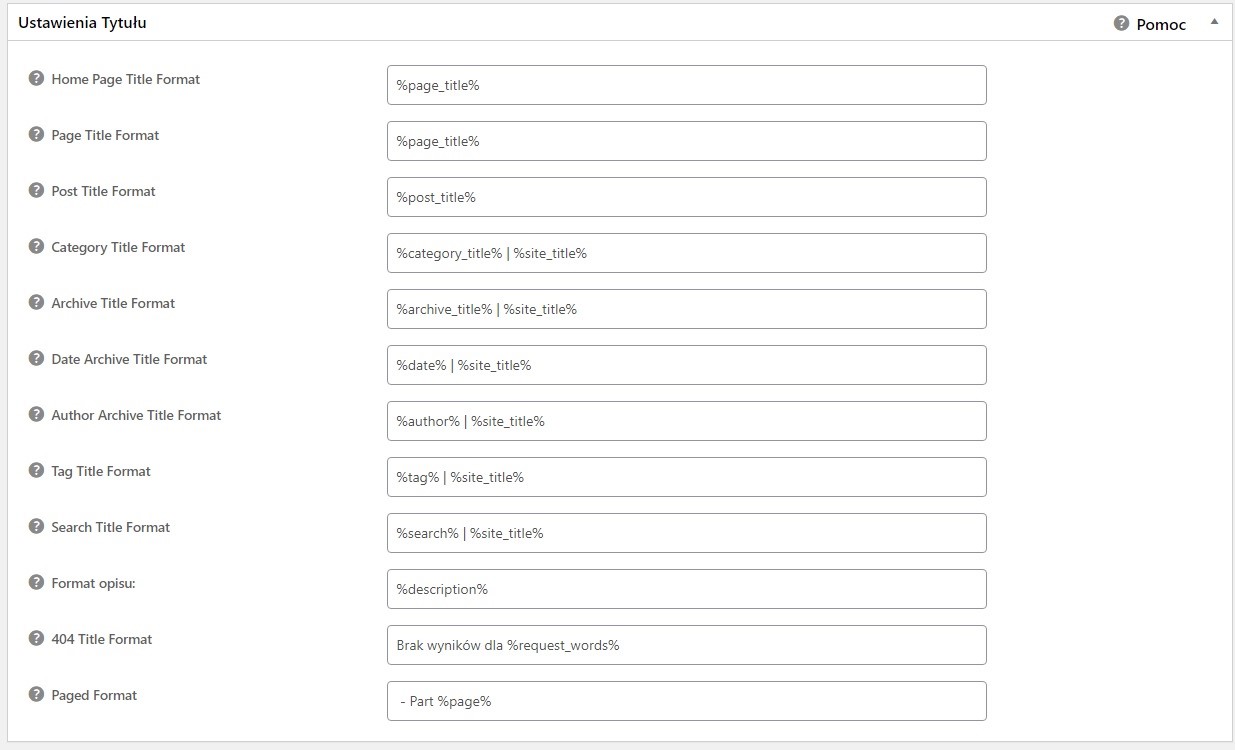Open the Pomoc help link
Screen dimensions: 1235x750
click(x=1160, y=24)
